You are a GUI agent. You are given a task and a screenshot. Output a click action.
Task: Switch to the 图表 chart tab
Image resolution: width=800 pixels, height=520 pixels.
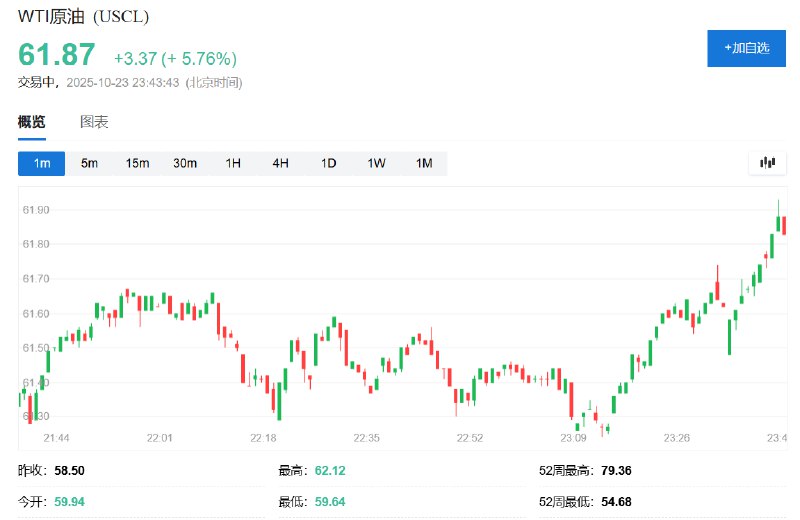pos(94,122)
